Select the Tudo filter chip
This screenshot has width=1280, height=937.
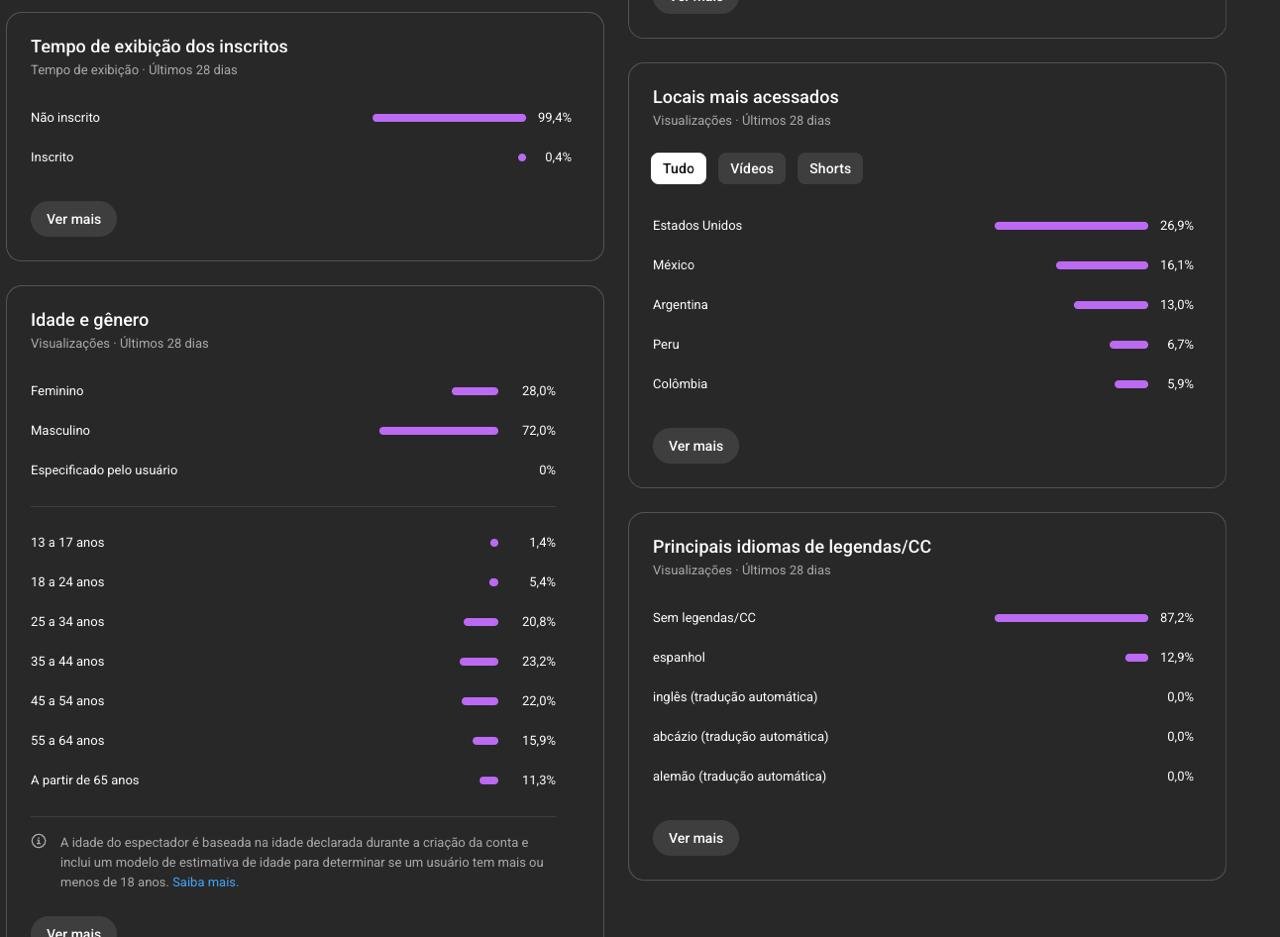pos(678,168)
